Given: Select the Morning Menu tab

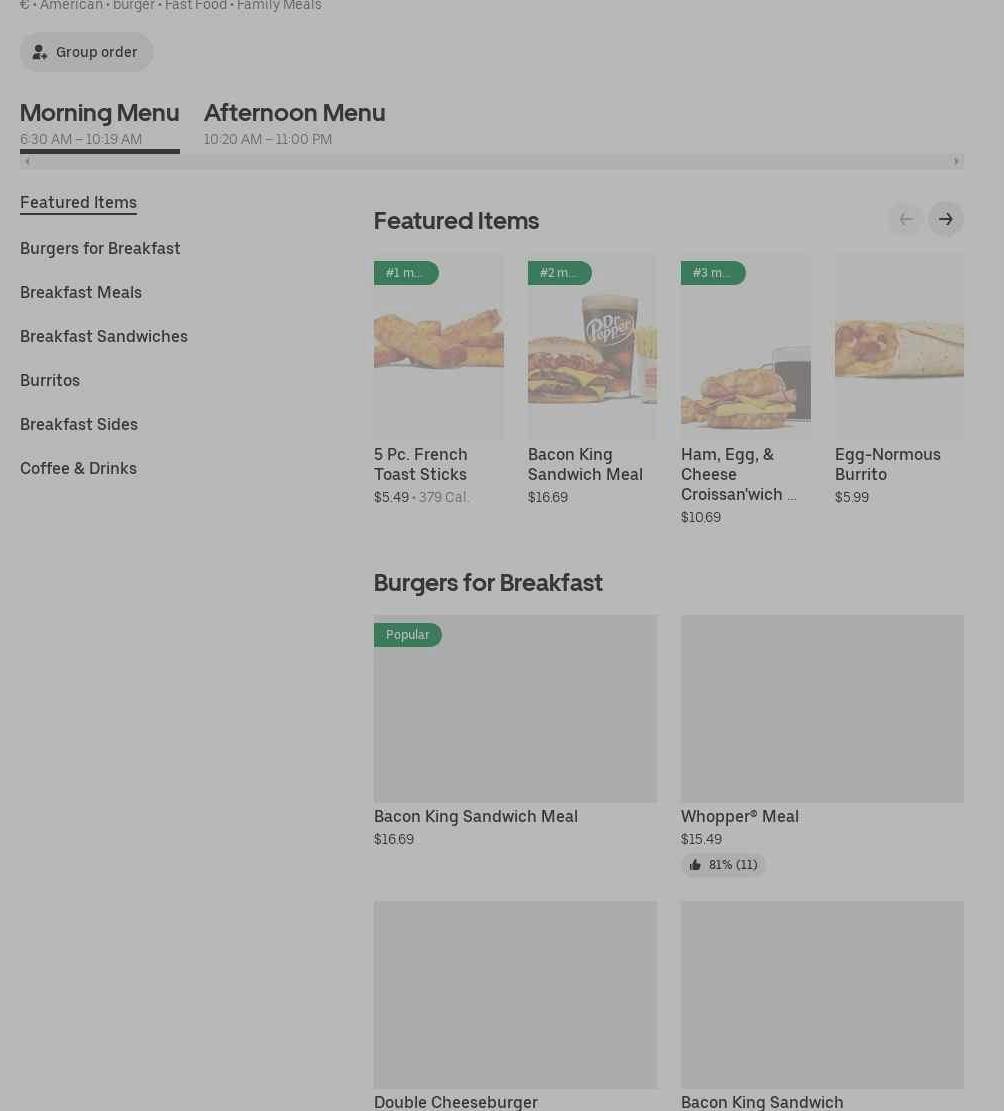Looking at the screenshot, I should point(99,123).
